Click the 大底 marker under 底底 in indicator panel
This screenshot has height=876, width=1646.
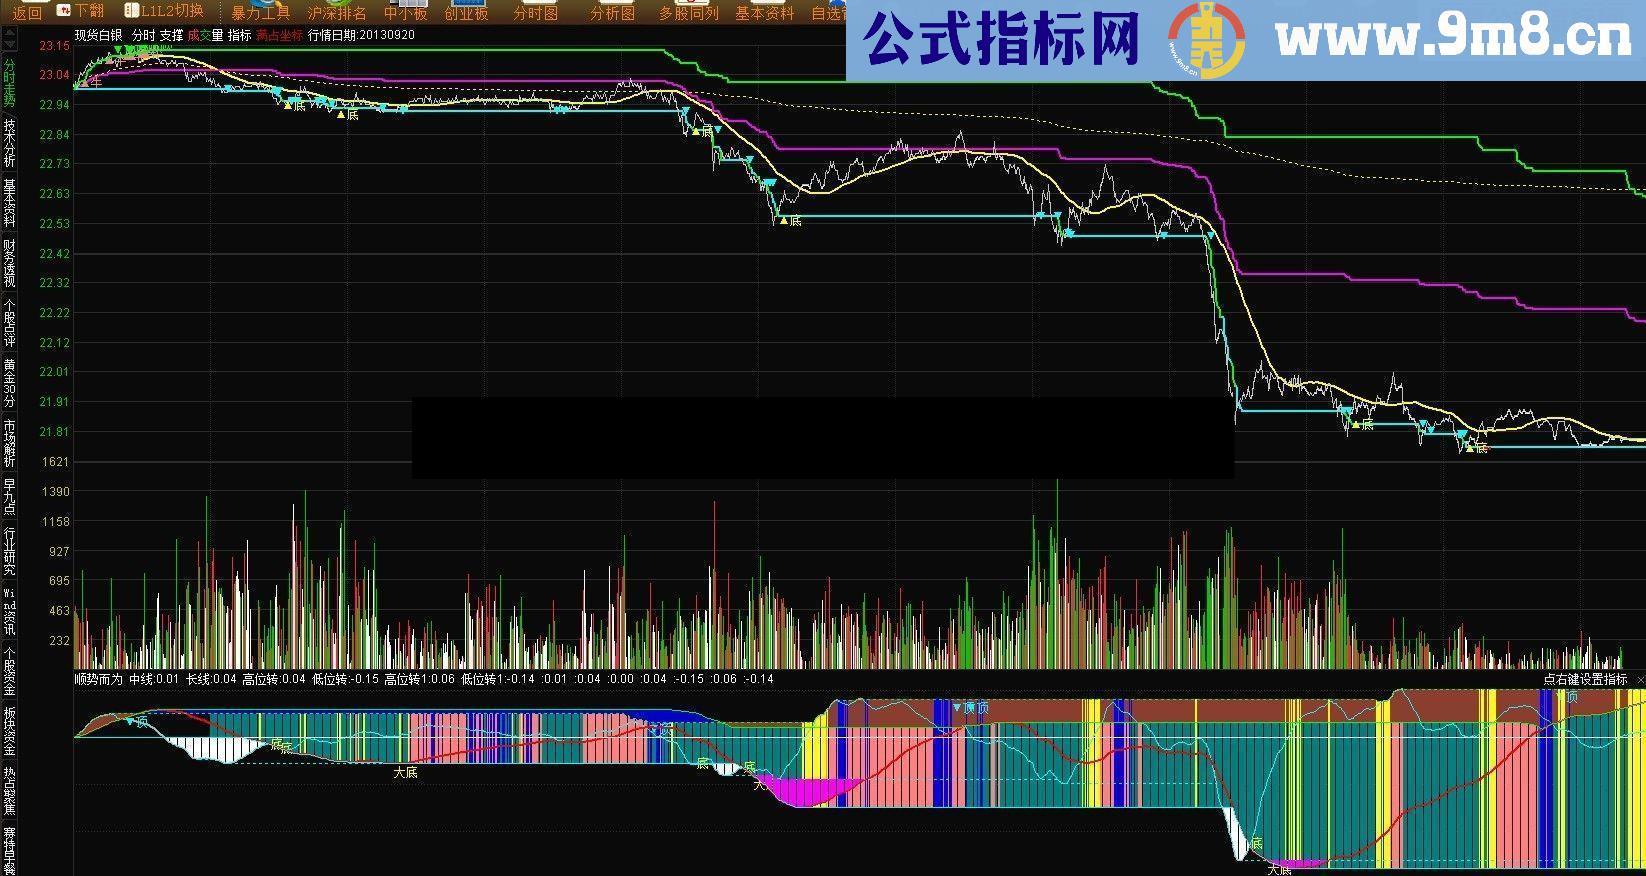(x=405, y=772)
